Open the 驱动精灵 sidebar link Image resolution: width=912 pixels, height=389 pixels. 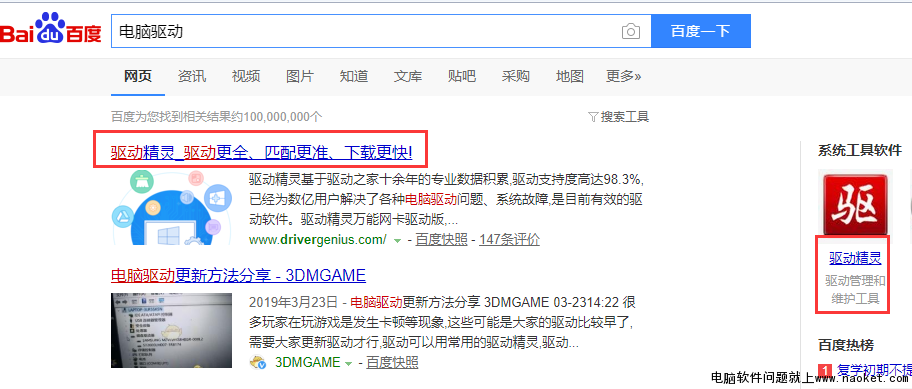pyautogui.click(x=855, y=258)
